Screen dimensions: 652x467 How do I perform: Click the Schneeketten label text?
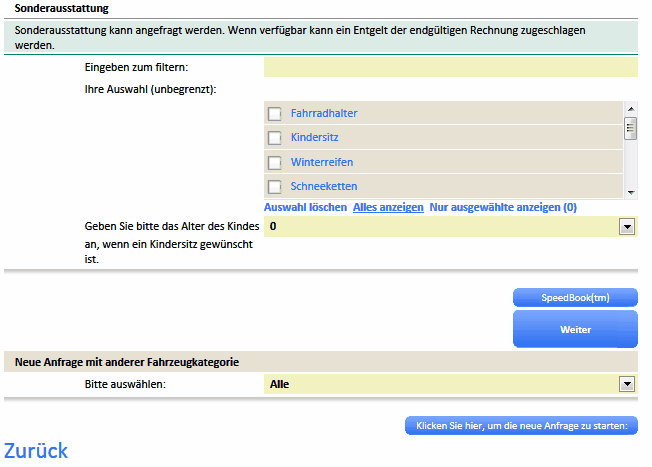(x=324, y=186)
